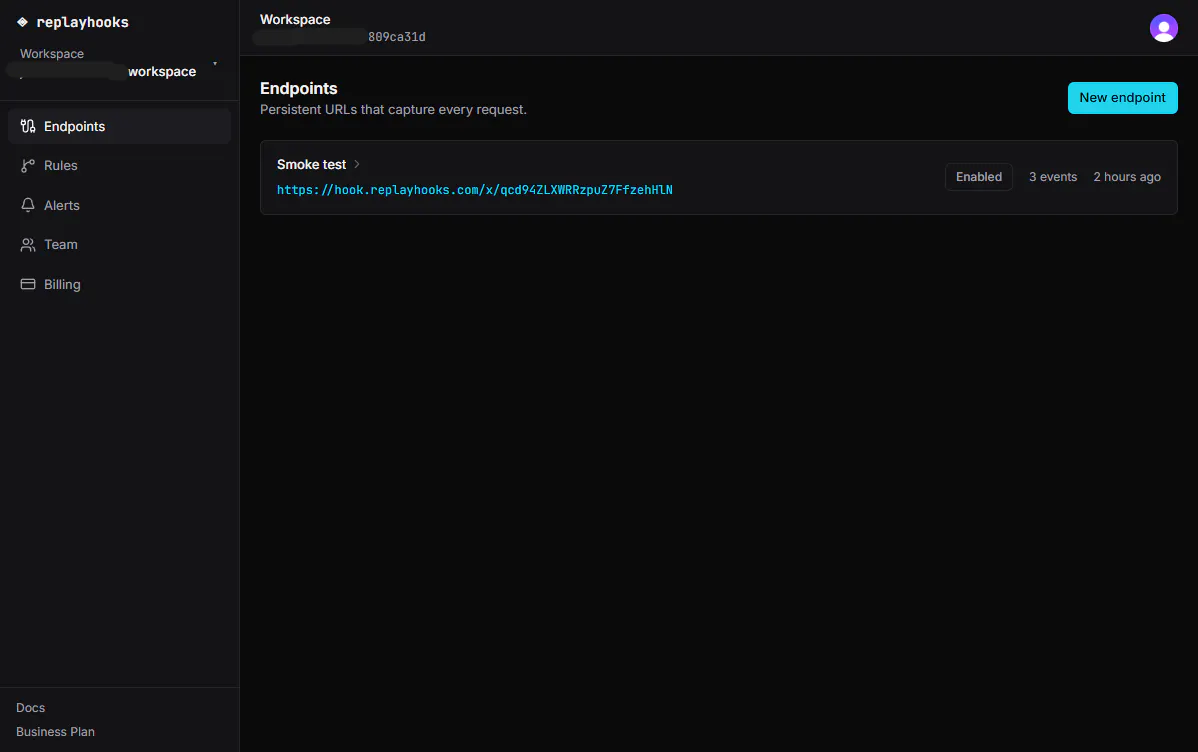The image size is (1198, 752).
Task: Click the Endpoints page heading
Action: point(298,89)
